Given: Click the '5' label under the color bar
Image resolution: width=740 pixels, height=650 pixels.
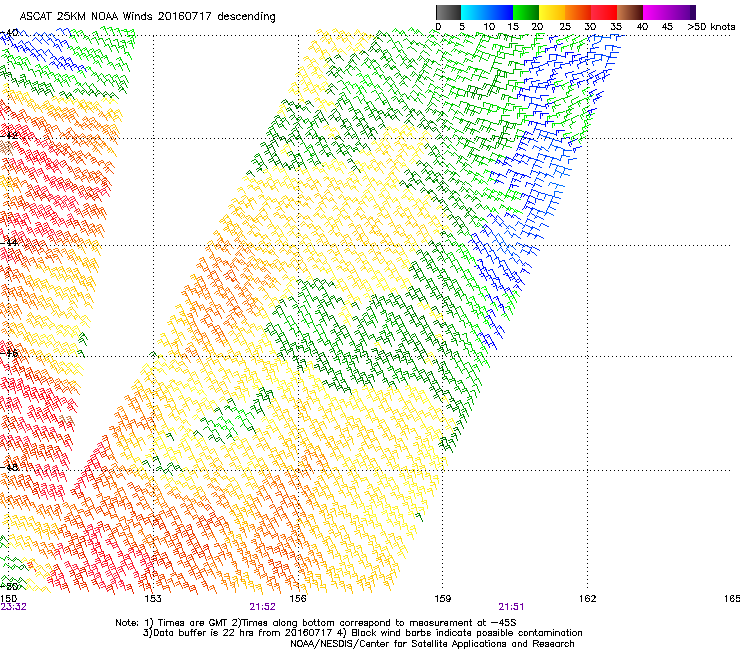Looking at the screenshot, I should (x=462, y=27).
